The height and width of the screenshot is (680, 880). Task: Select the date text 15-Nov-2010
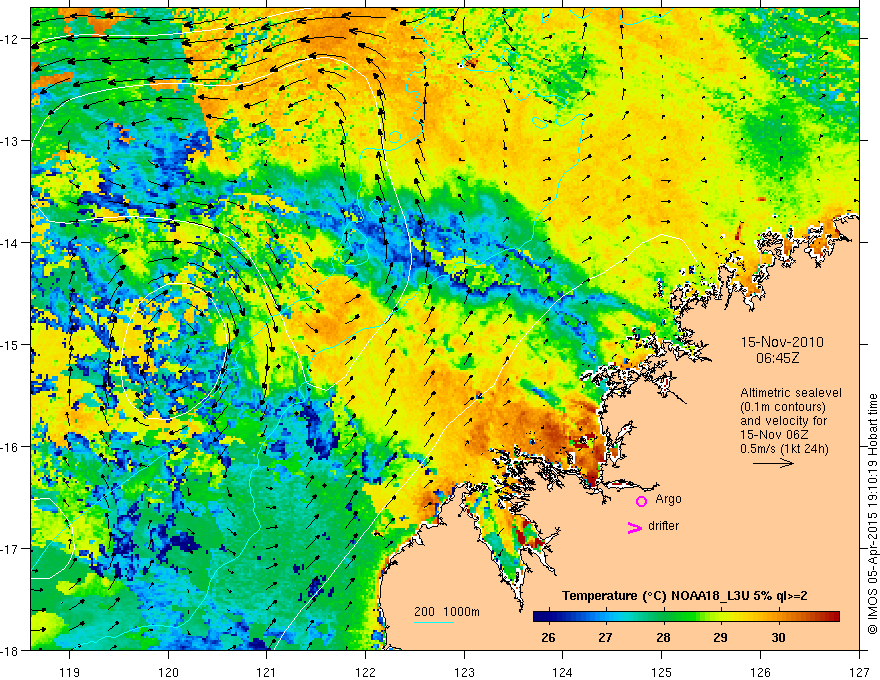pyautogui.click(x=782, y=342)
